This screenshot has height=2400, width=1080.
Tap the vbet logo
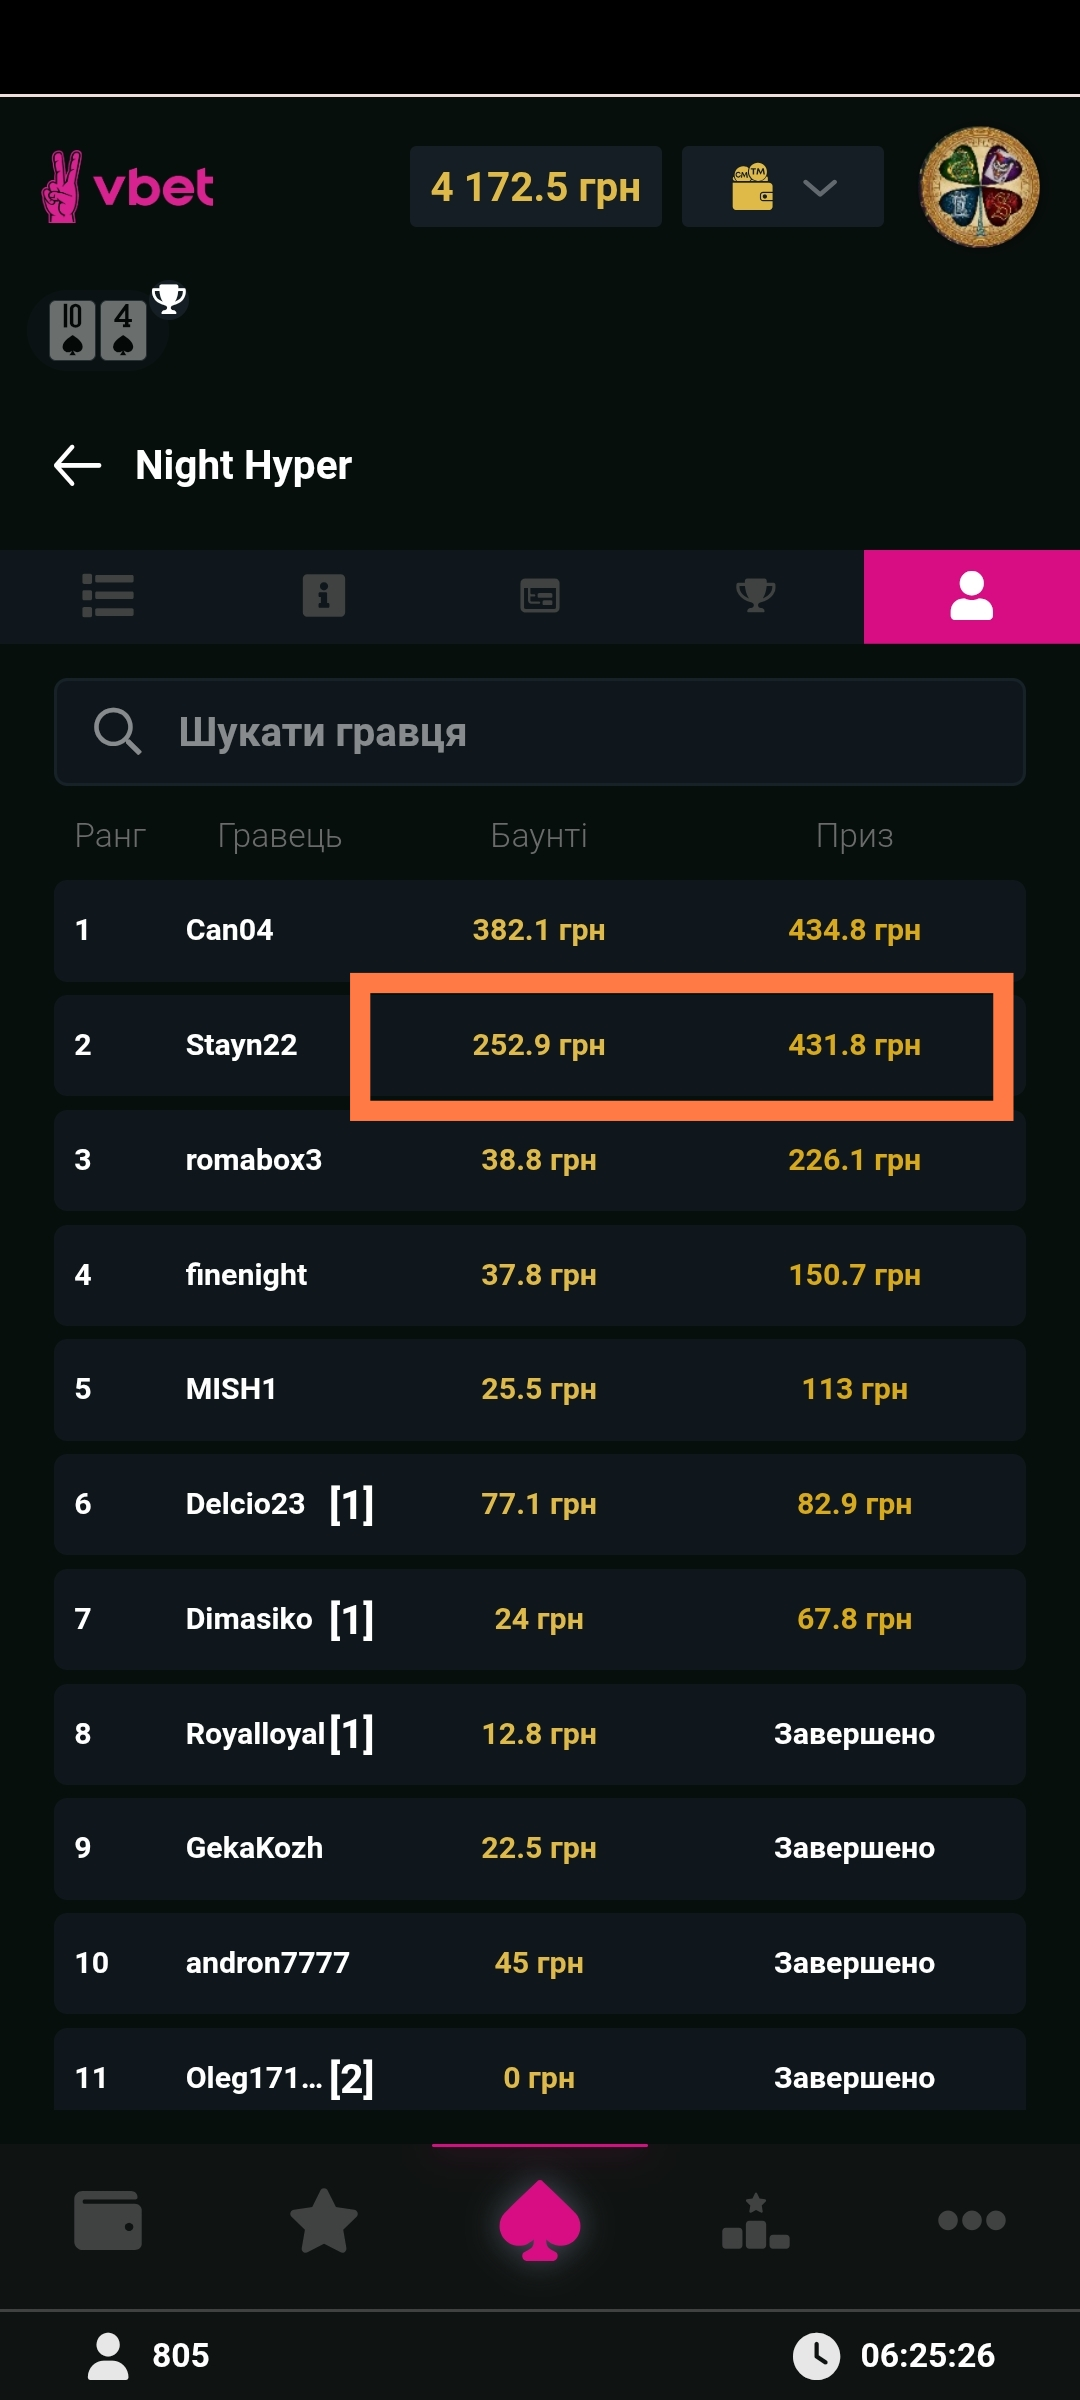[x=127, y=187]
